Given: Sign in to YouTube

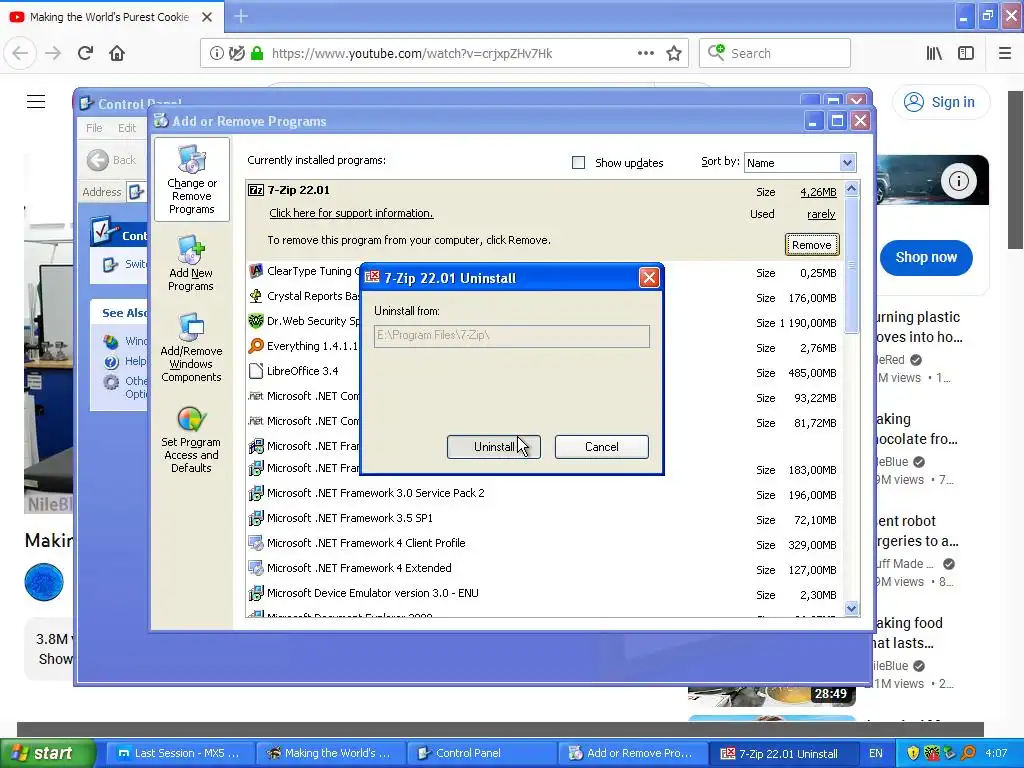Looking at the screenshot, I should (940, 102).
